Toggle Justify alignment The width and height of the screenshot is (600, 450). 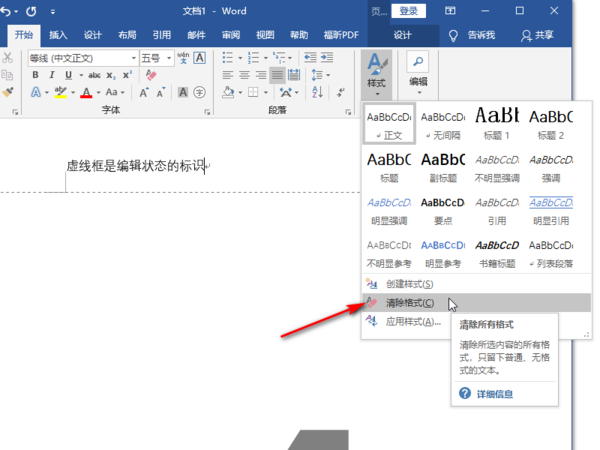coord(277,75)
